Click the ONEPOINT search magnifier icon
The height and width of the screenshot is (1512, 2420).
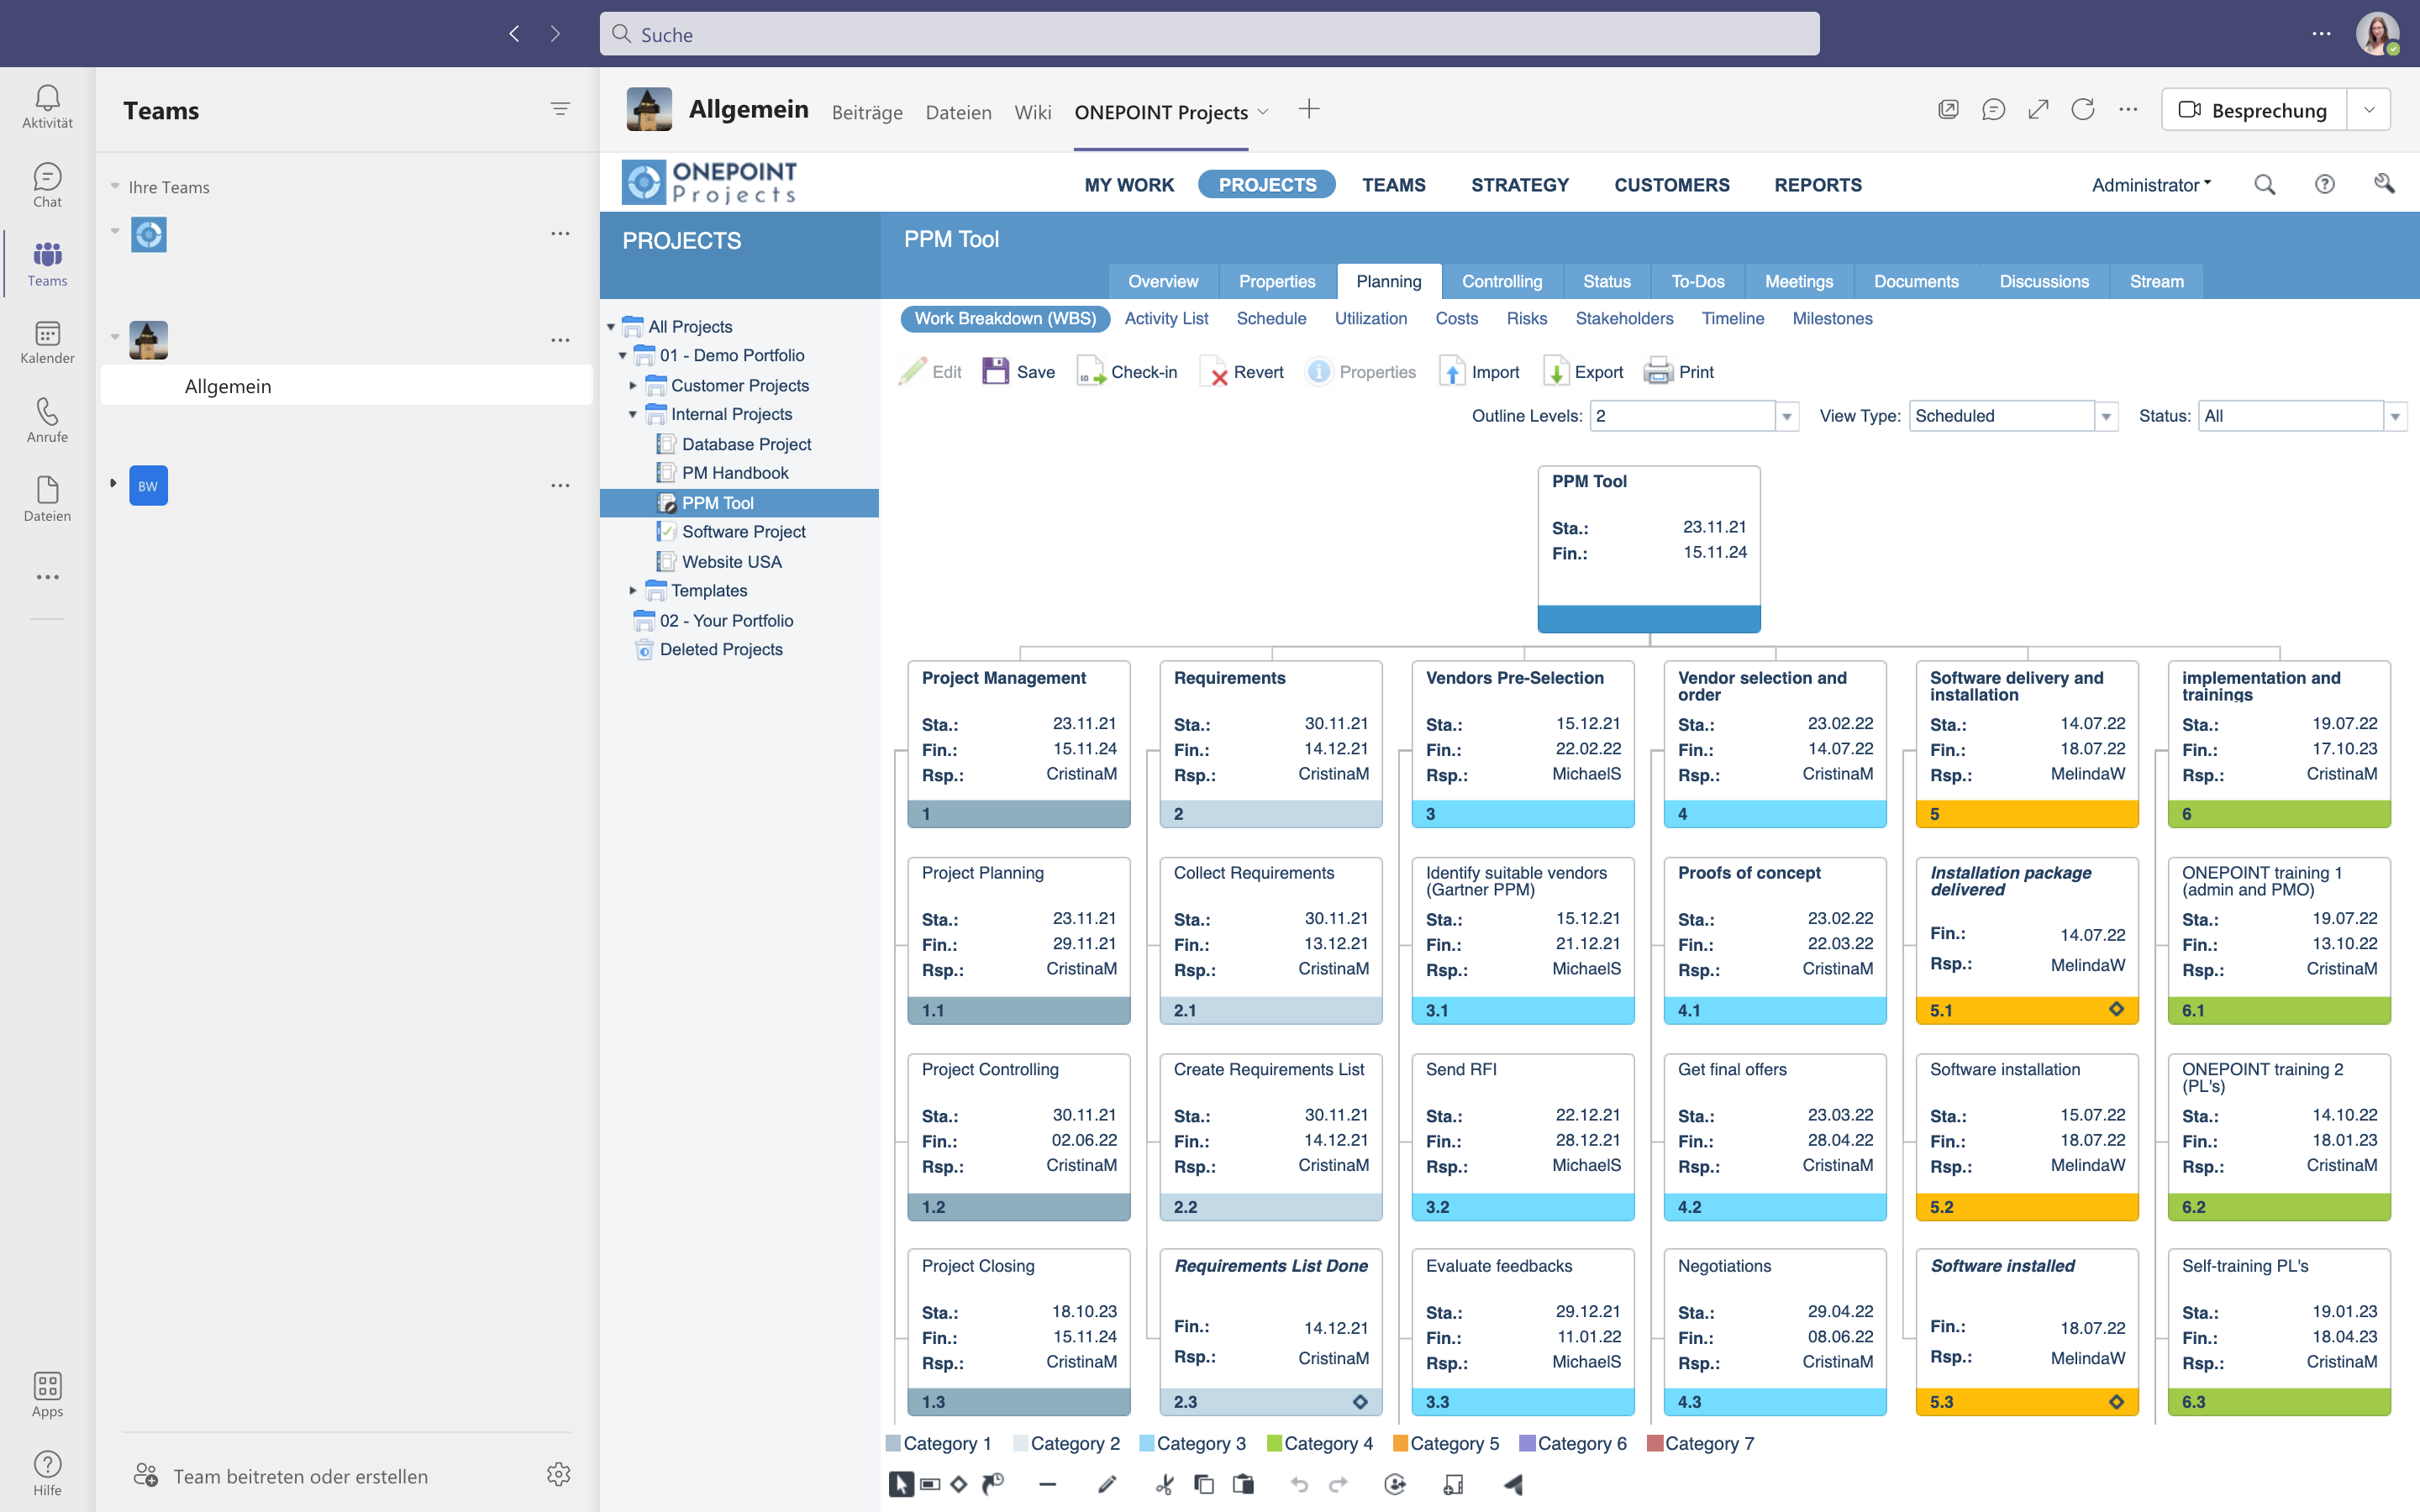[2265, 184]
